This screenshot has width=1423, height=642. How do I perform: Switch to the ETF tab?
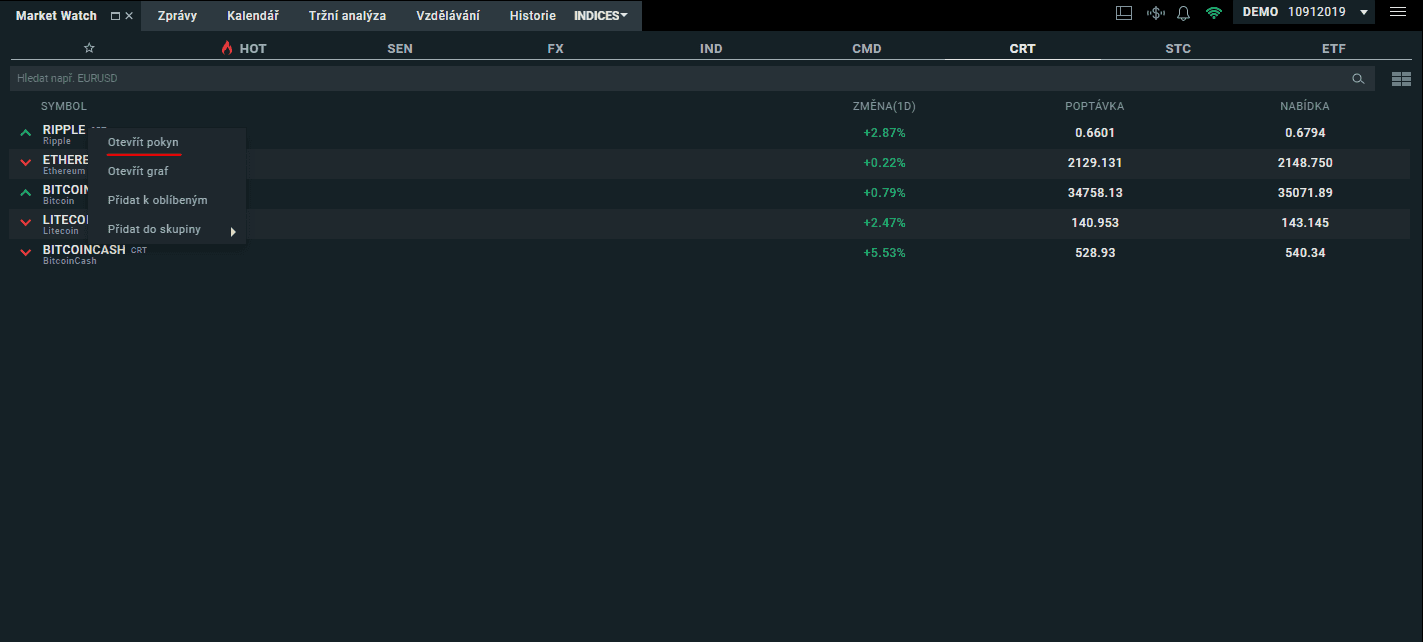(1334, 48)
